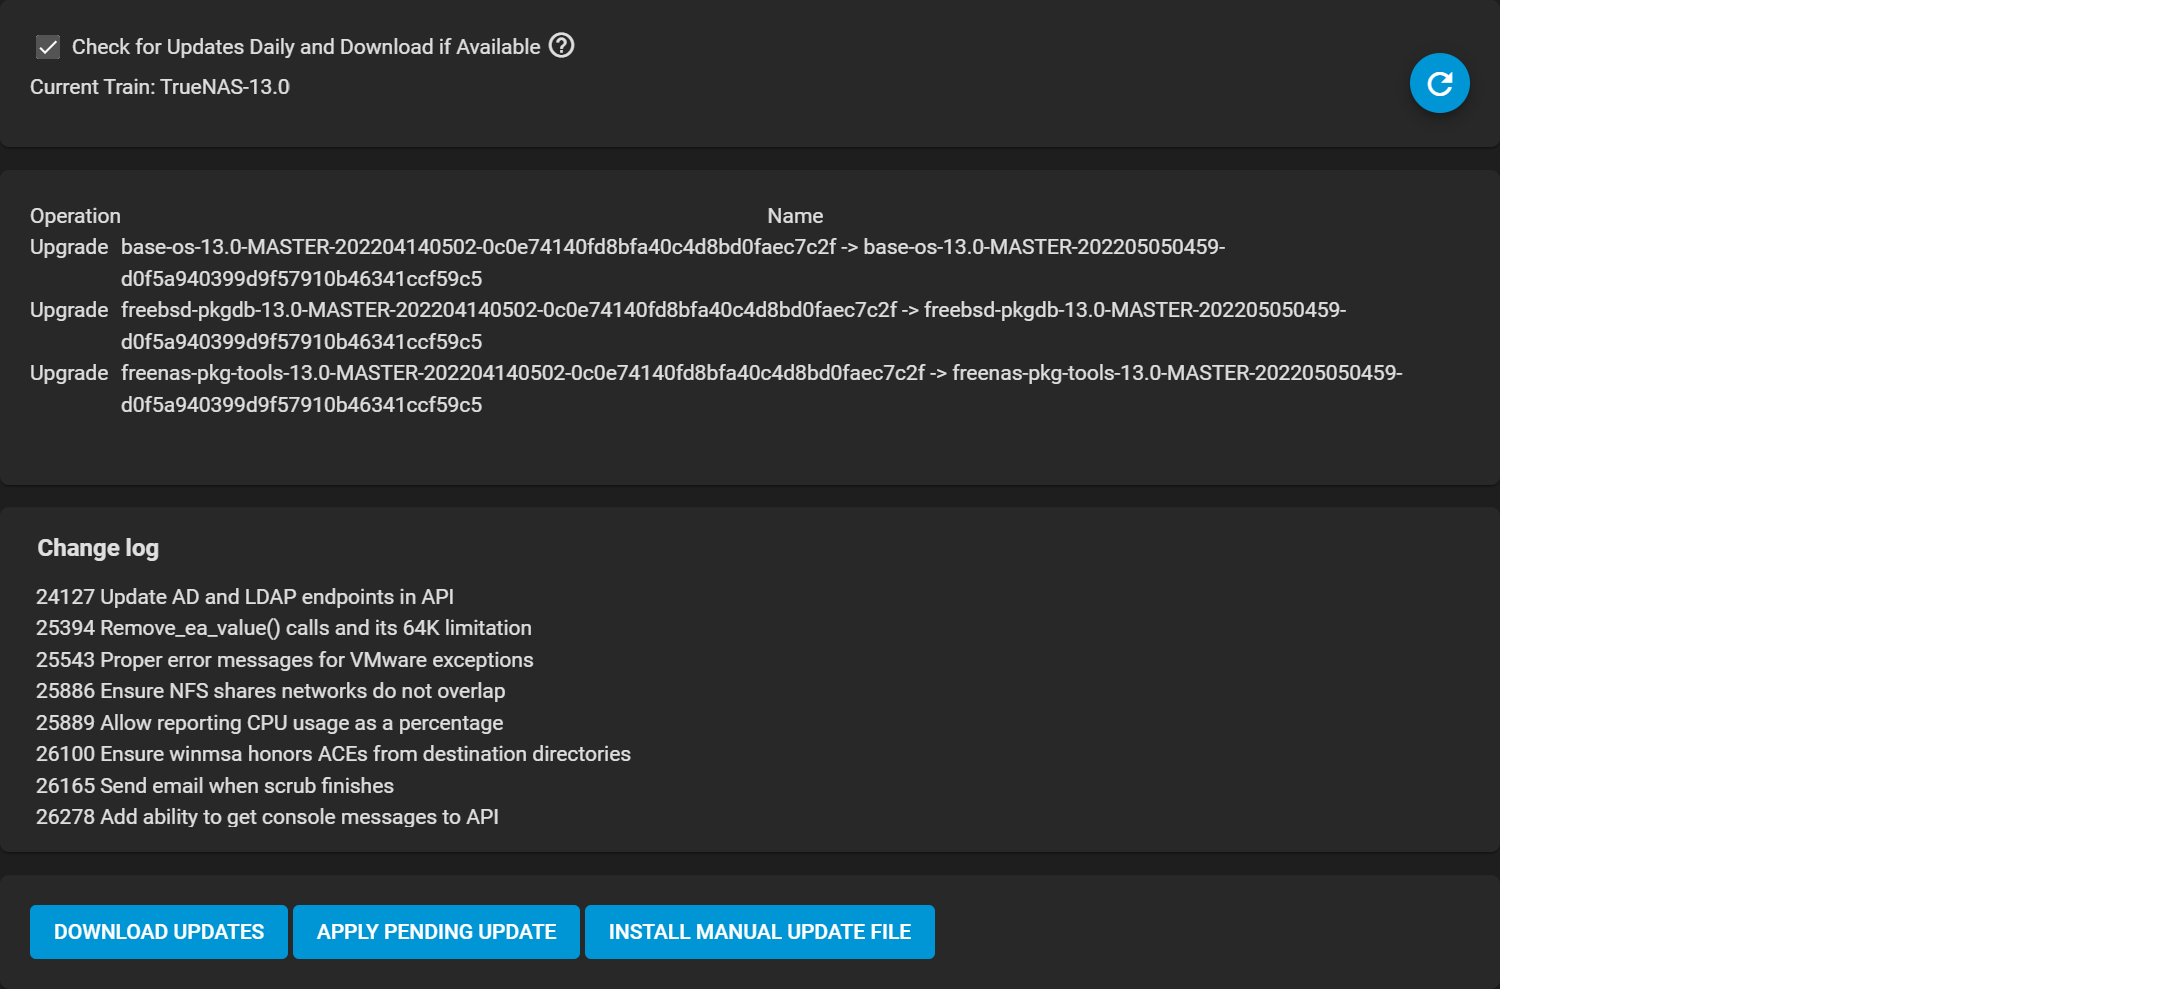Click the freebsd-pkgdb-13.0-MASTER upgrade entry

(733, 326)
